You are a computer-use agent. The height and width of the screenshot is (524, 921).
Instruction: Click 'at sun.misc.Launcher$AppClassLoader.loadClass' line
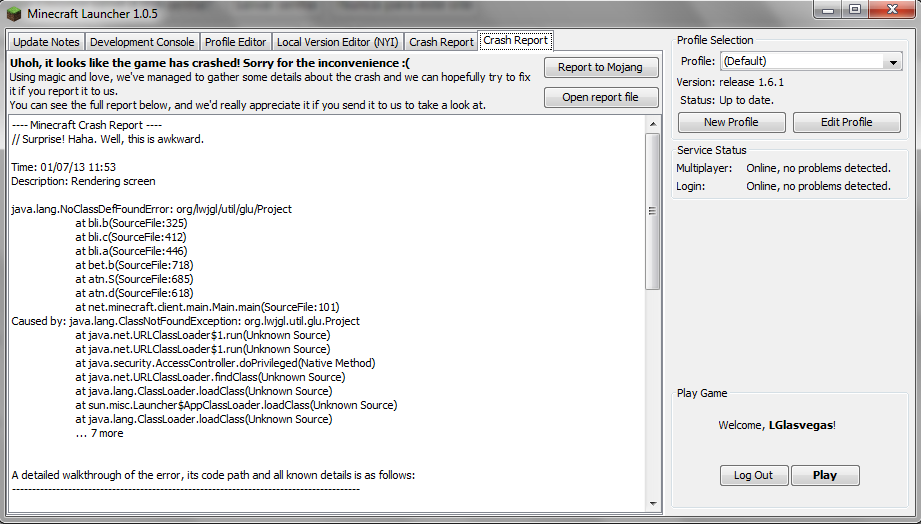click(x=236, y=405)
